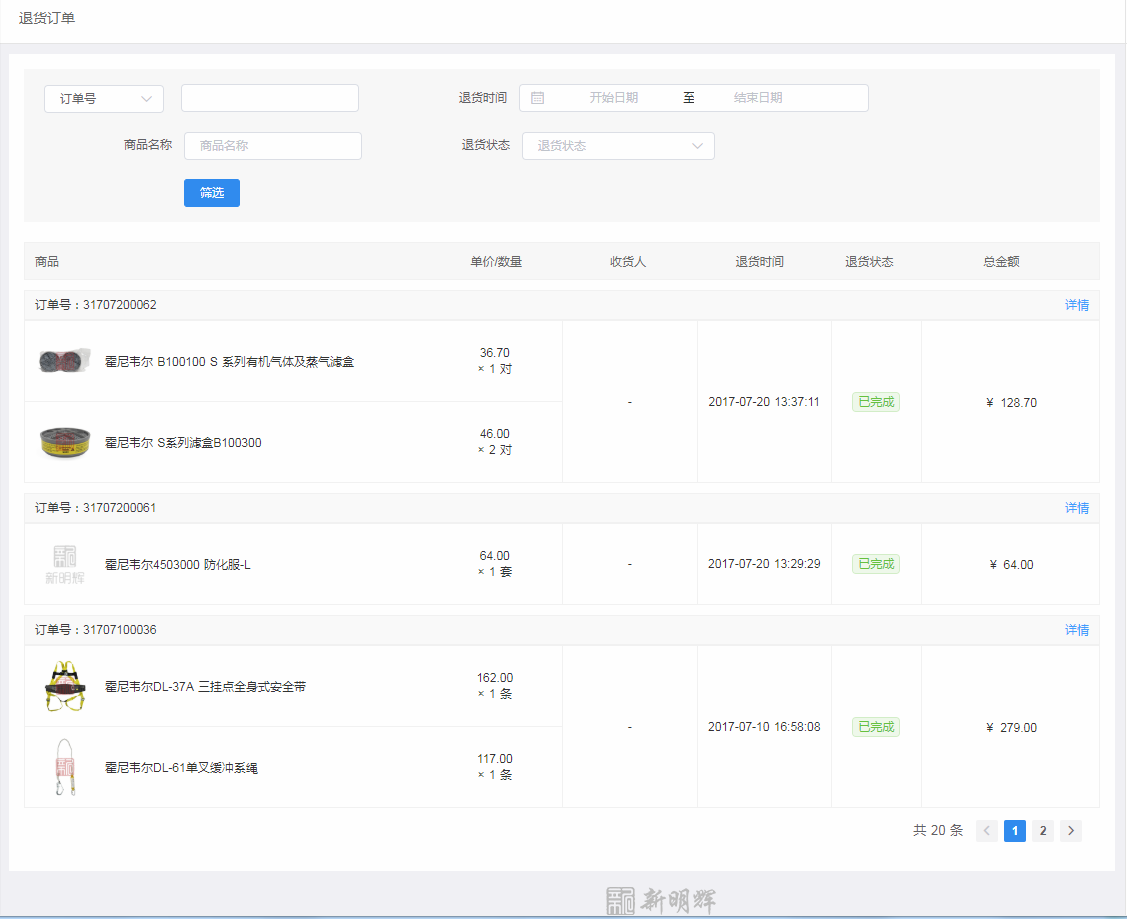Screen dimensions: 1127x919
Task: Click product name 霍尼韦尔 B100100 S 系列有机气体及蒸气滤盒
Action: [229, 362]
